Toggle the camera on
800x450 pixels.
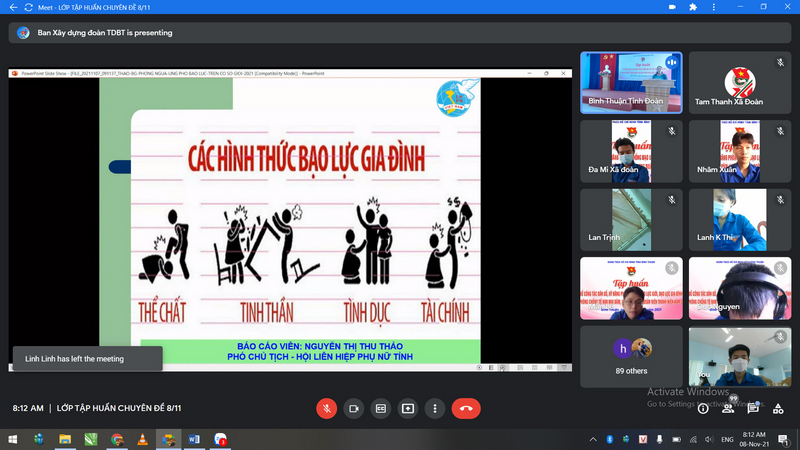click(353, 408)
